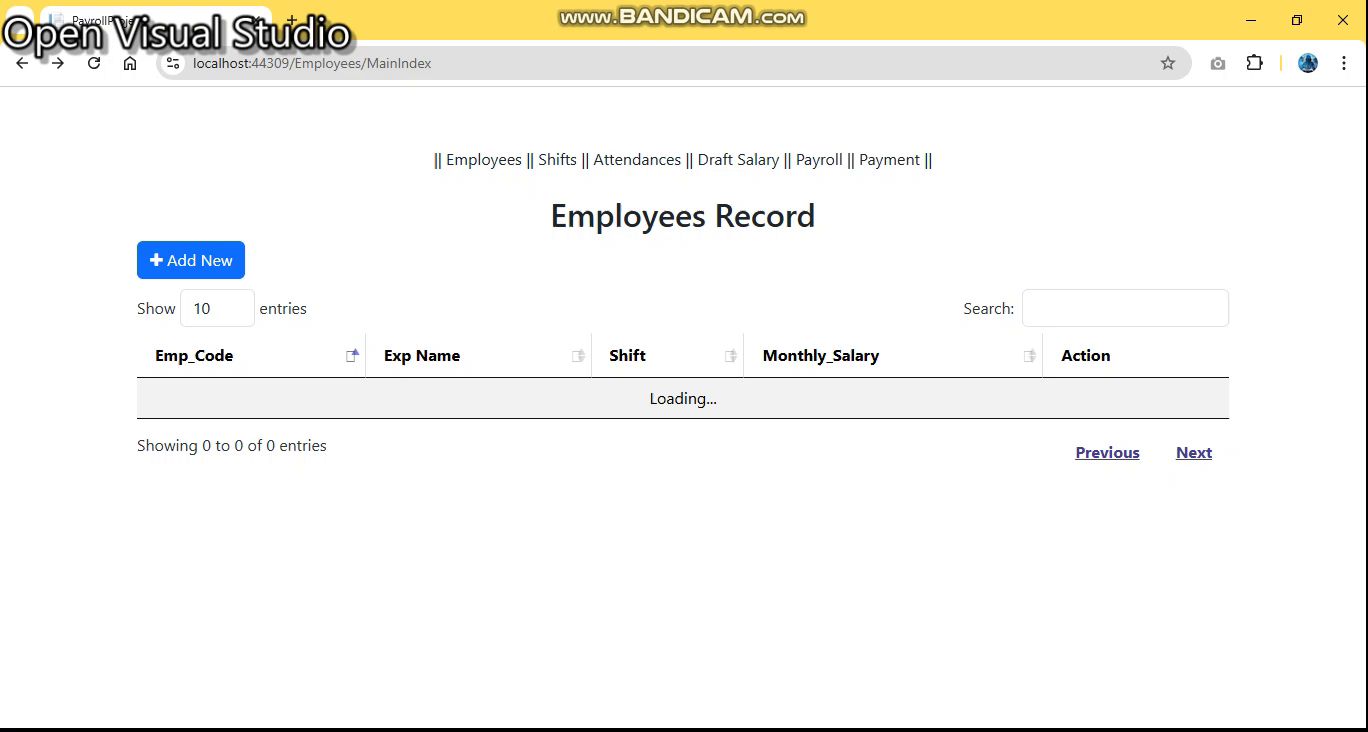Viewport: 1368px width, 732px height.
Task: Click inside the Search field
Action: 1124,308
